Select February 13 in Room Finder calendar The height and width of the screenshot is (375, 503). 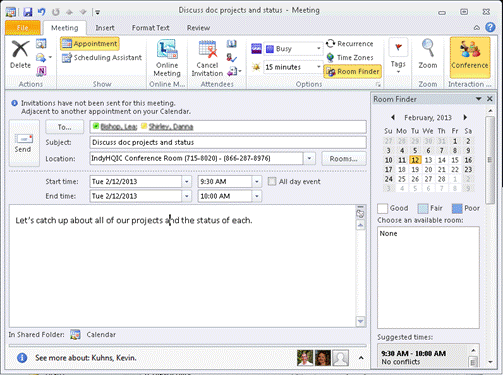428,160
